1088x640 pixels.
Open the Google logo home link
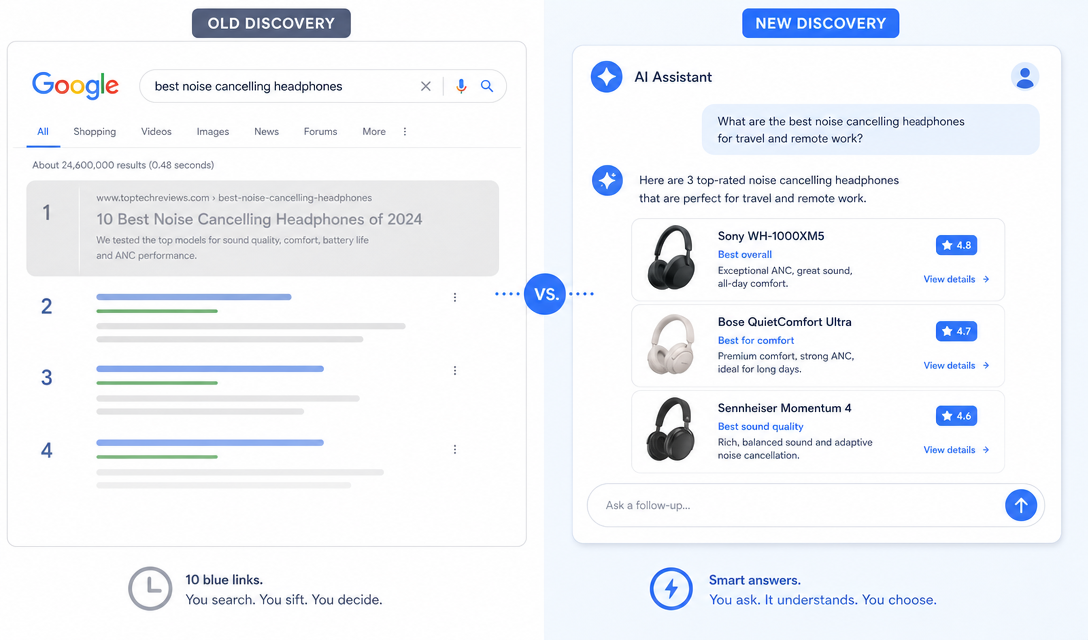click(x=76, y=85)
